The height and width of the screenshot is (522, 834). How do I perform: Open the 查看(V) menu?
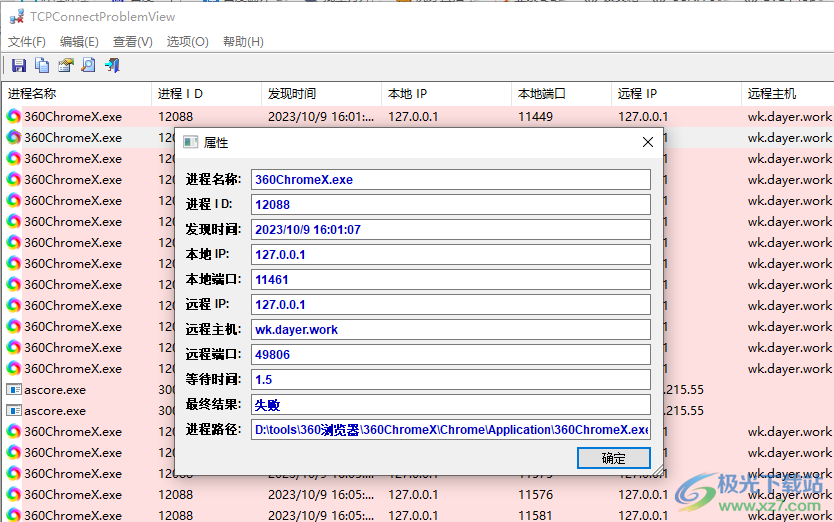point(132,42)
